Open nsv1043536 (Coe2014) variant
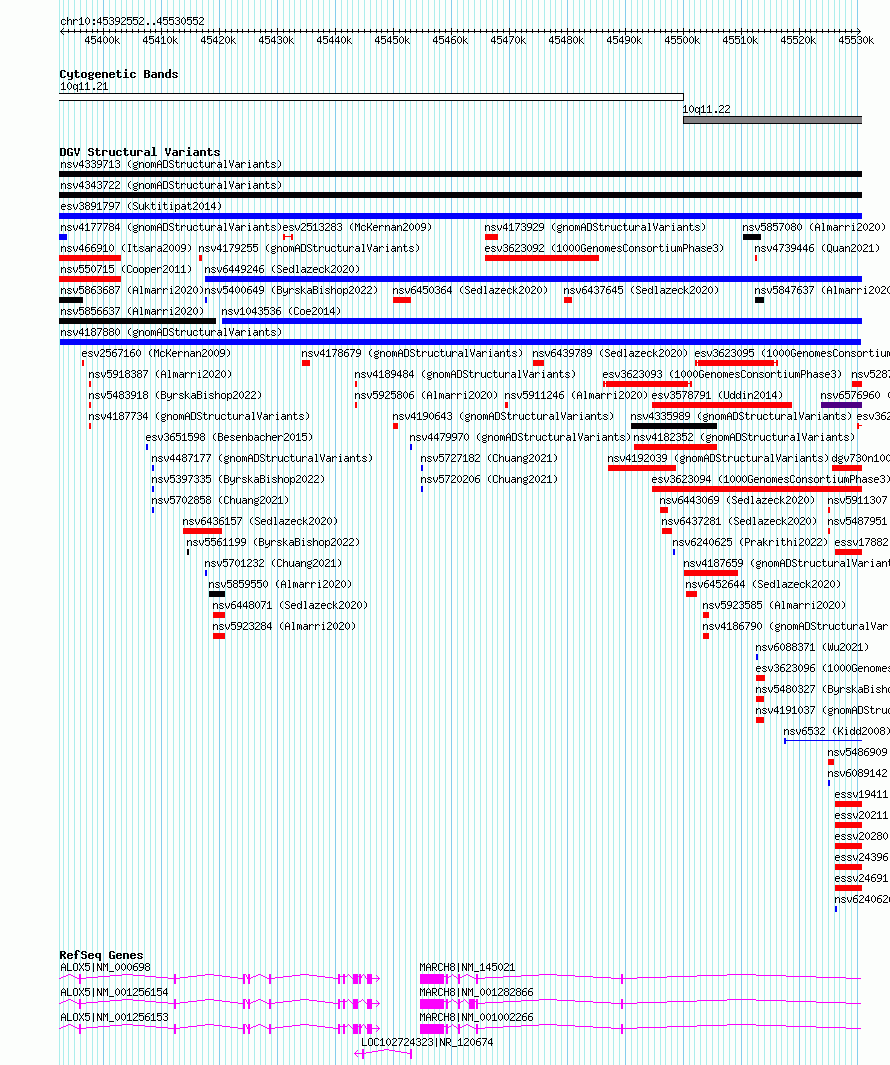890x1065 pixels. click(281, 312)
